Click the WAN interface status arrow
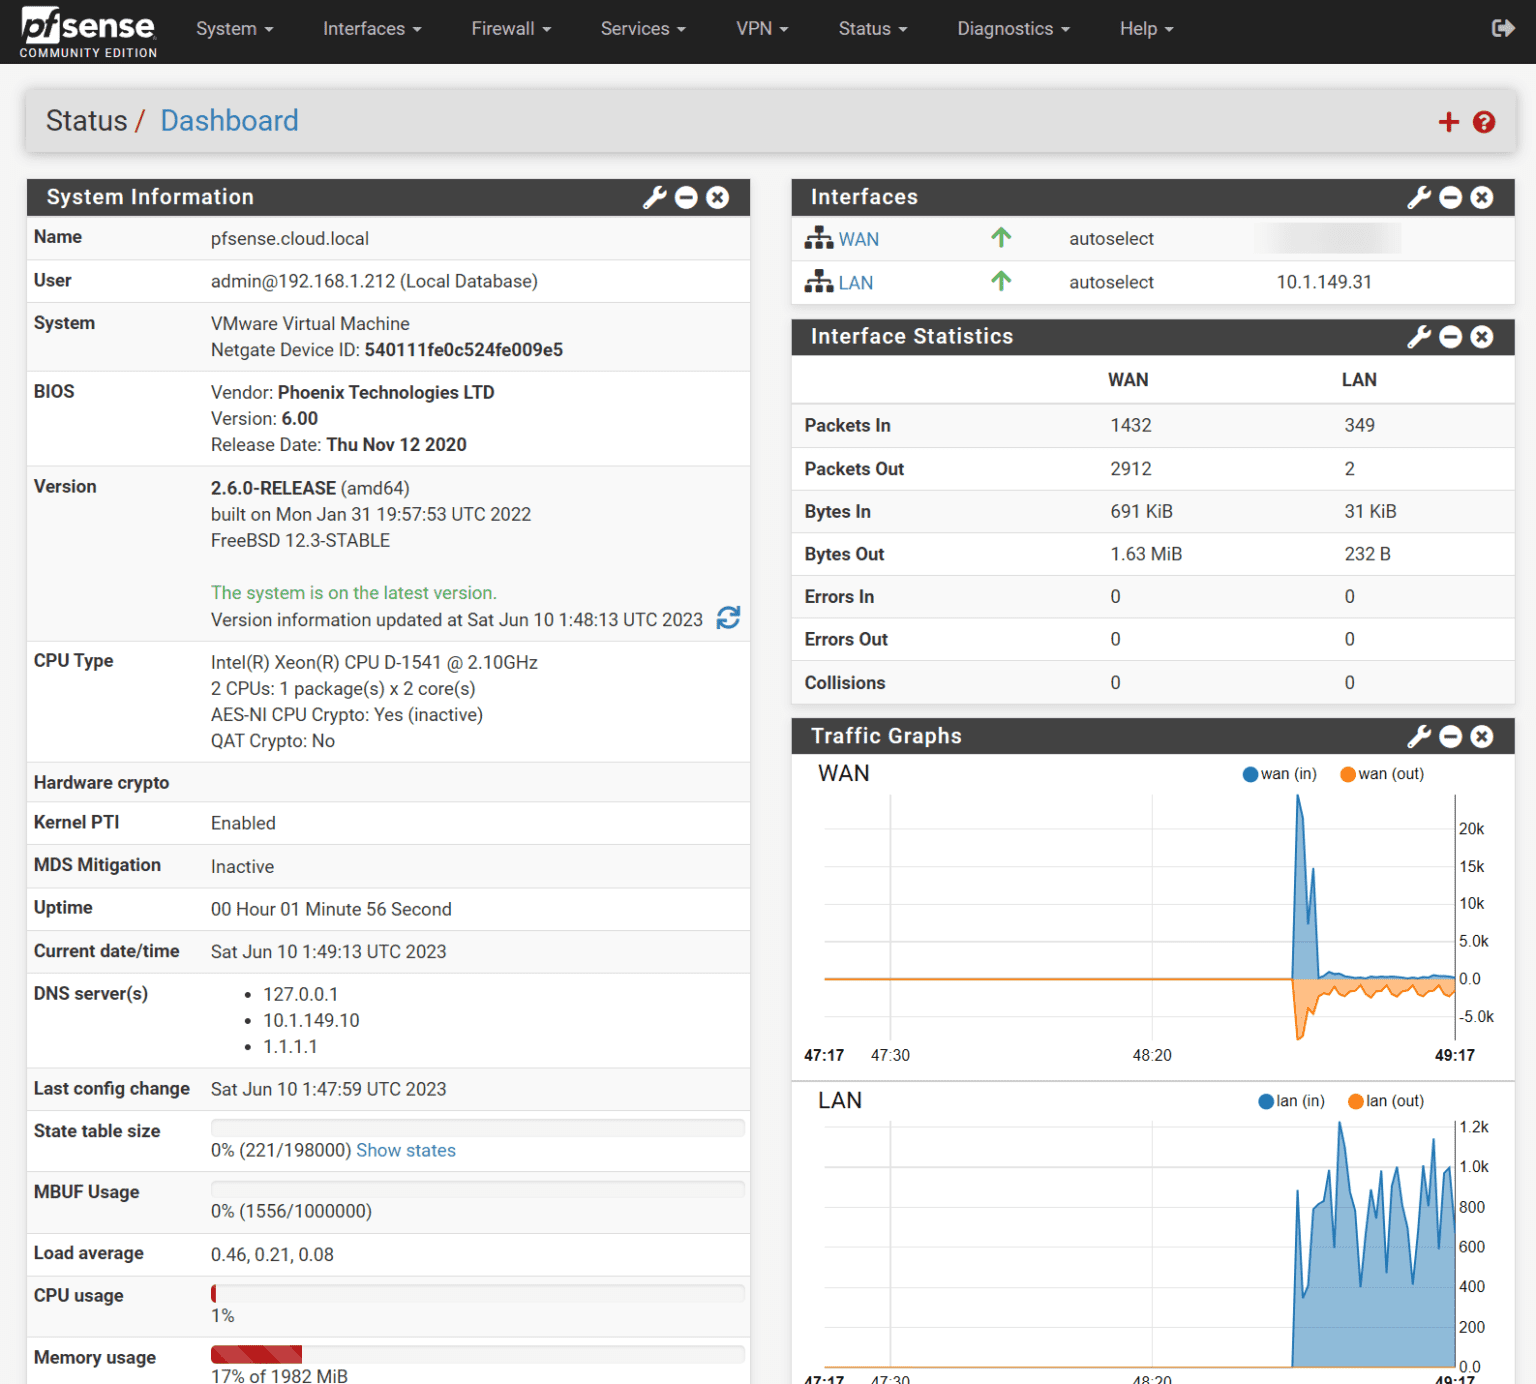1536x1384 pixels. [x=1001, y=238]
